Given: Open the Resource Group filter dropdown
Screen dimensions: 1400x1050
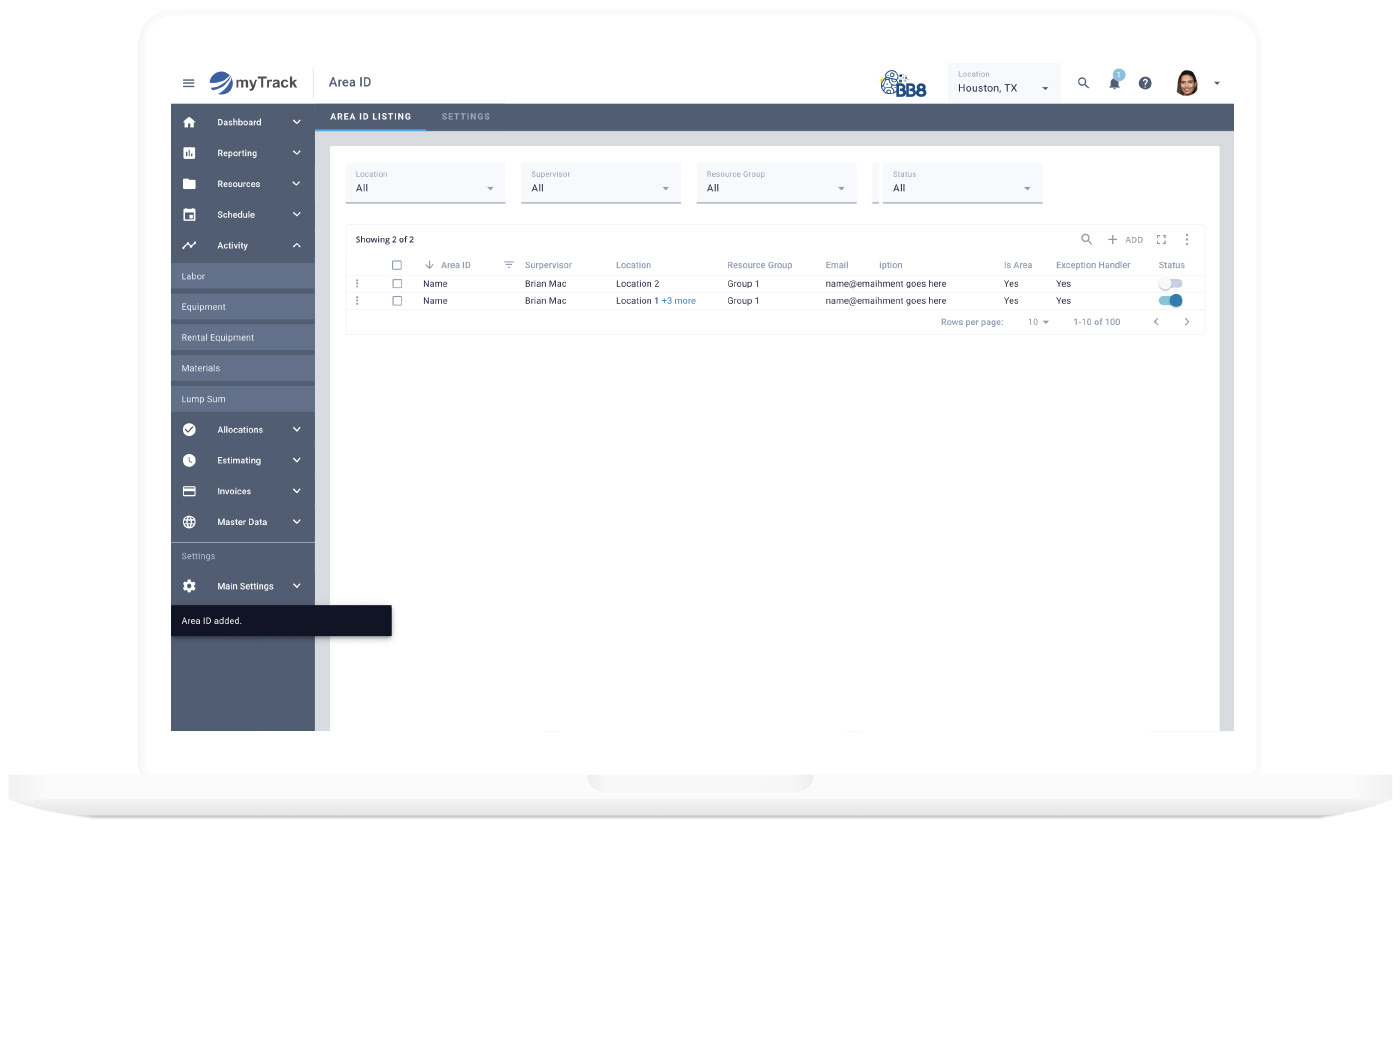Looking at the screenshot, I should point(777,183).
